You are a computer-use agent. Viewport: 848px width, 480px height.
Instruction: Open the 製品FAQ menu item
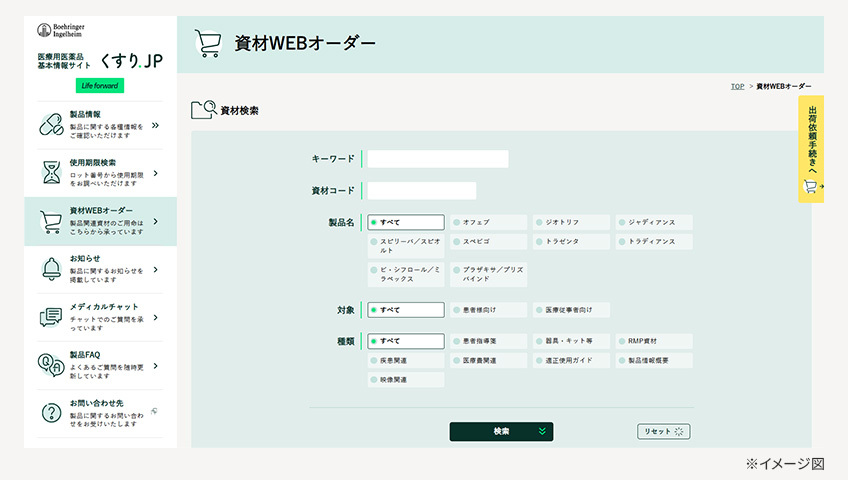click(100, 365)
